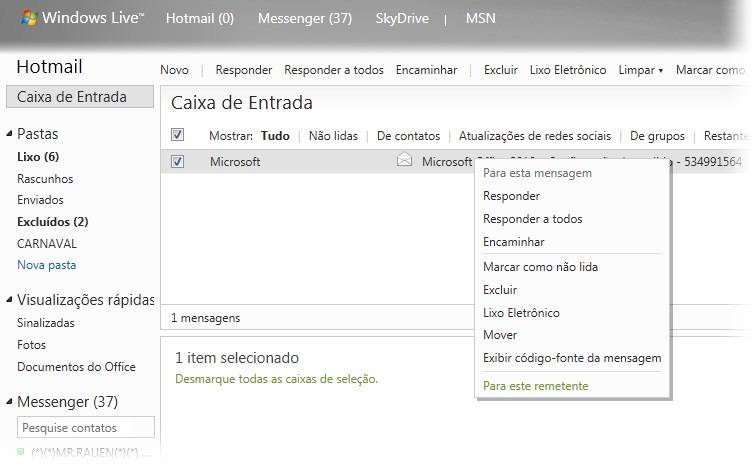Click Lixo Eletrônico in the toolbar
This screenshot has height=467, width=755.
point(568,70)
